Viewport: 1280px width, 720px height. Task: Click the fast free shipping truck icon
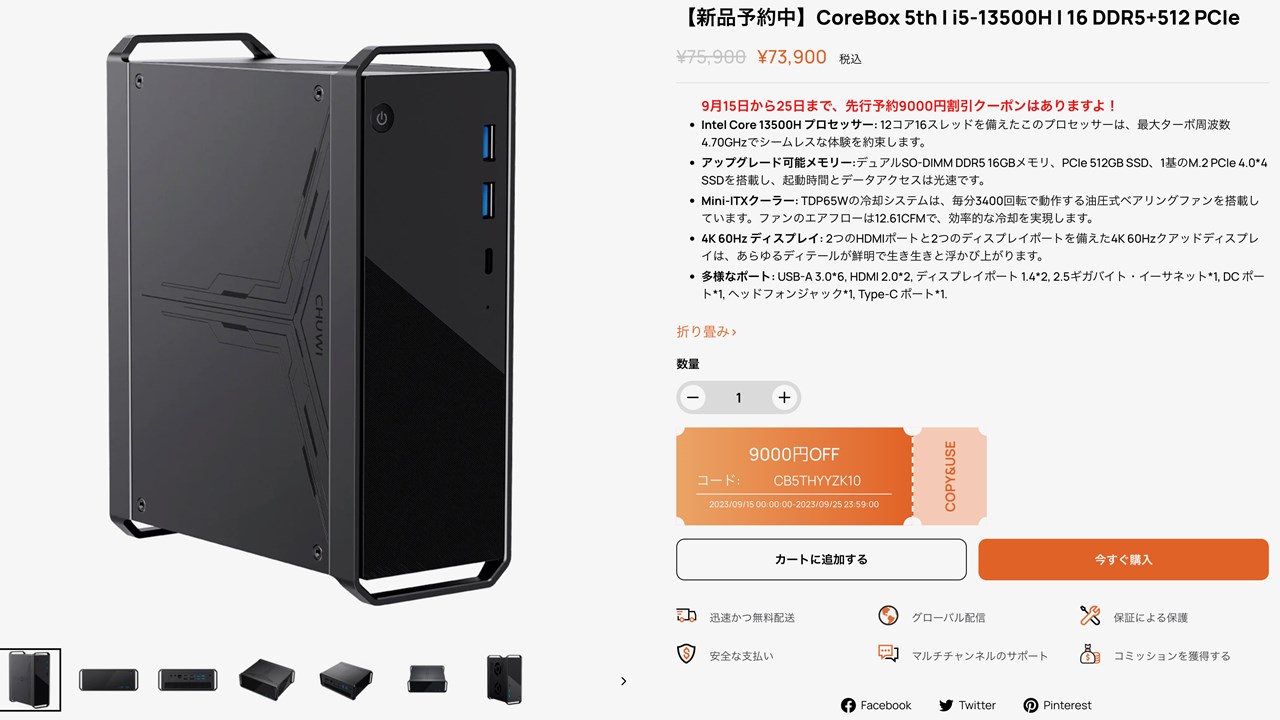686,616
